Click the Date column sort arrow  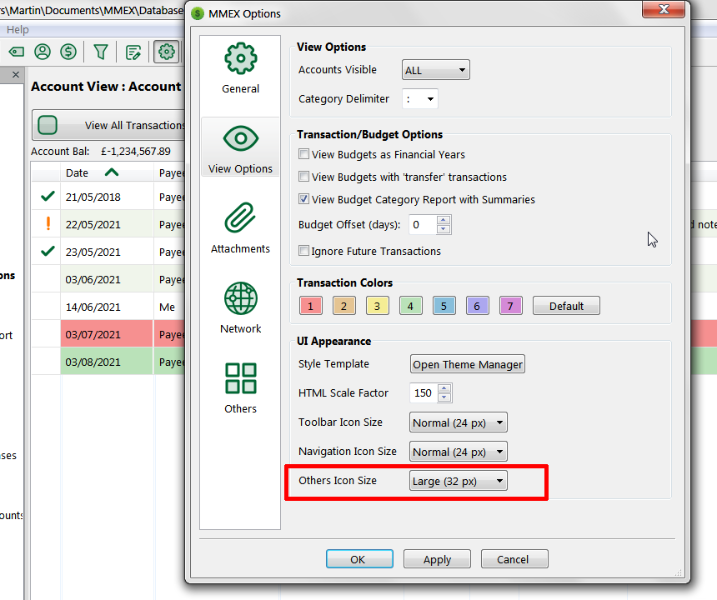[x=112, y=172]
